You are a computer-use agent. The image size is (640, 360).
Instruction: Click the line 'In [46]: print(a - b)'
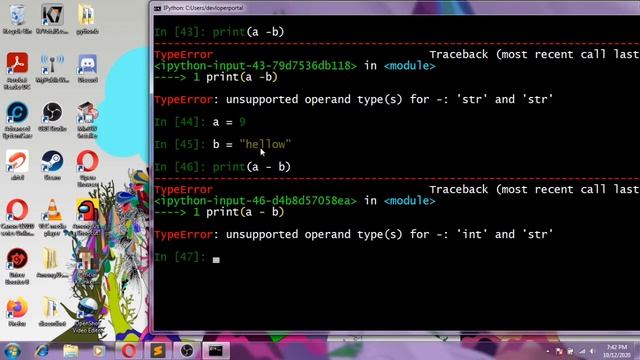(222, 167)
